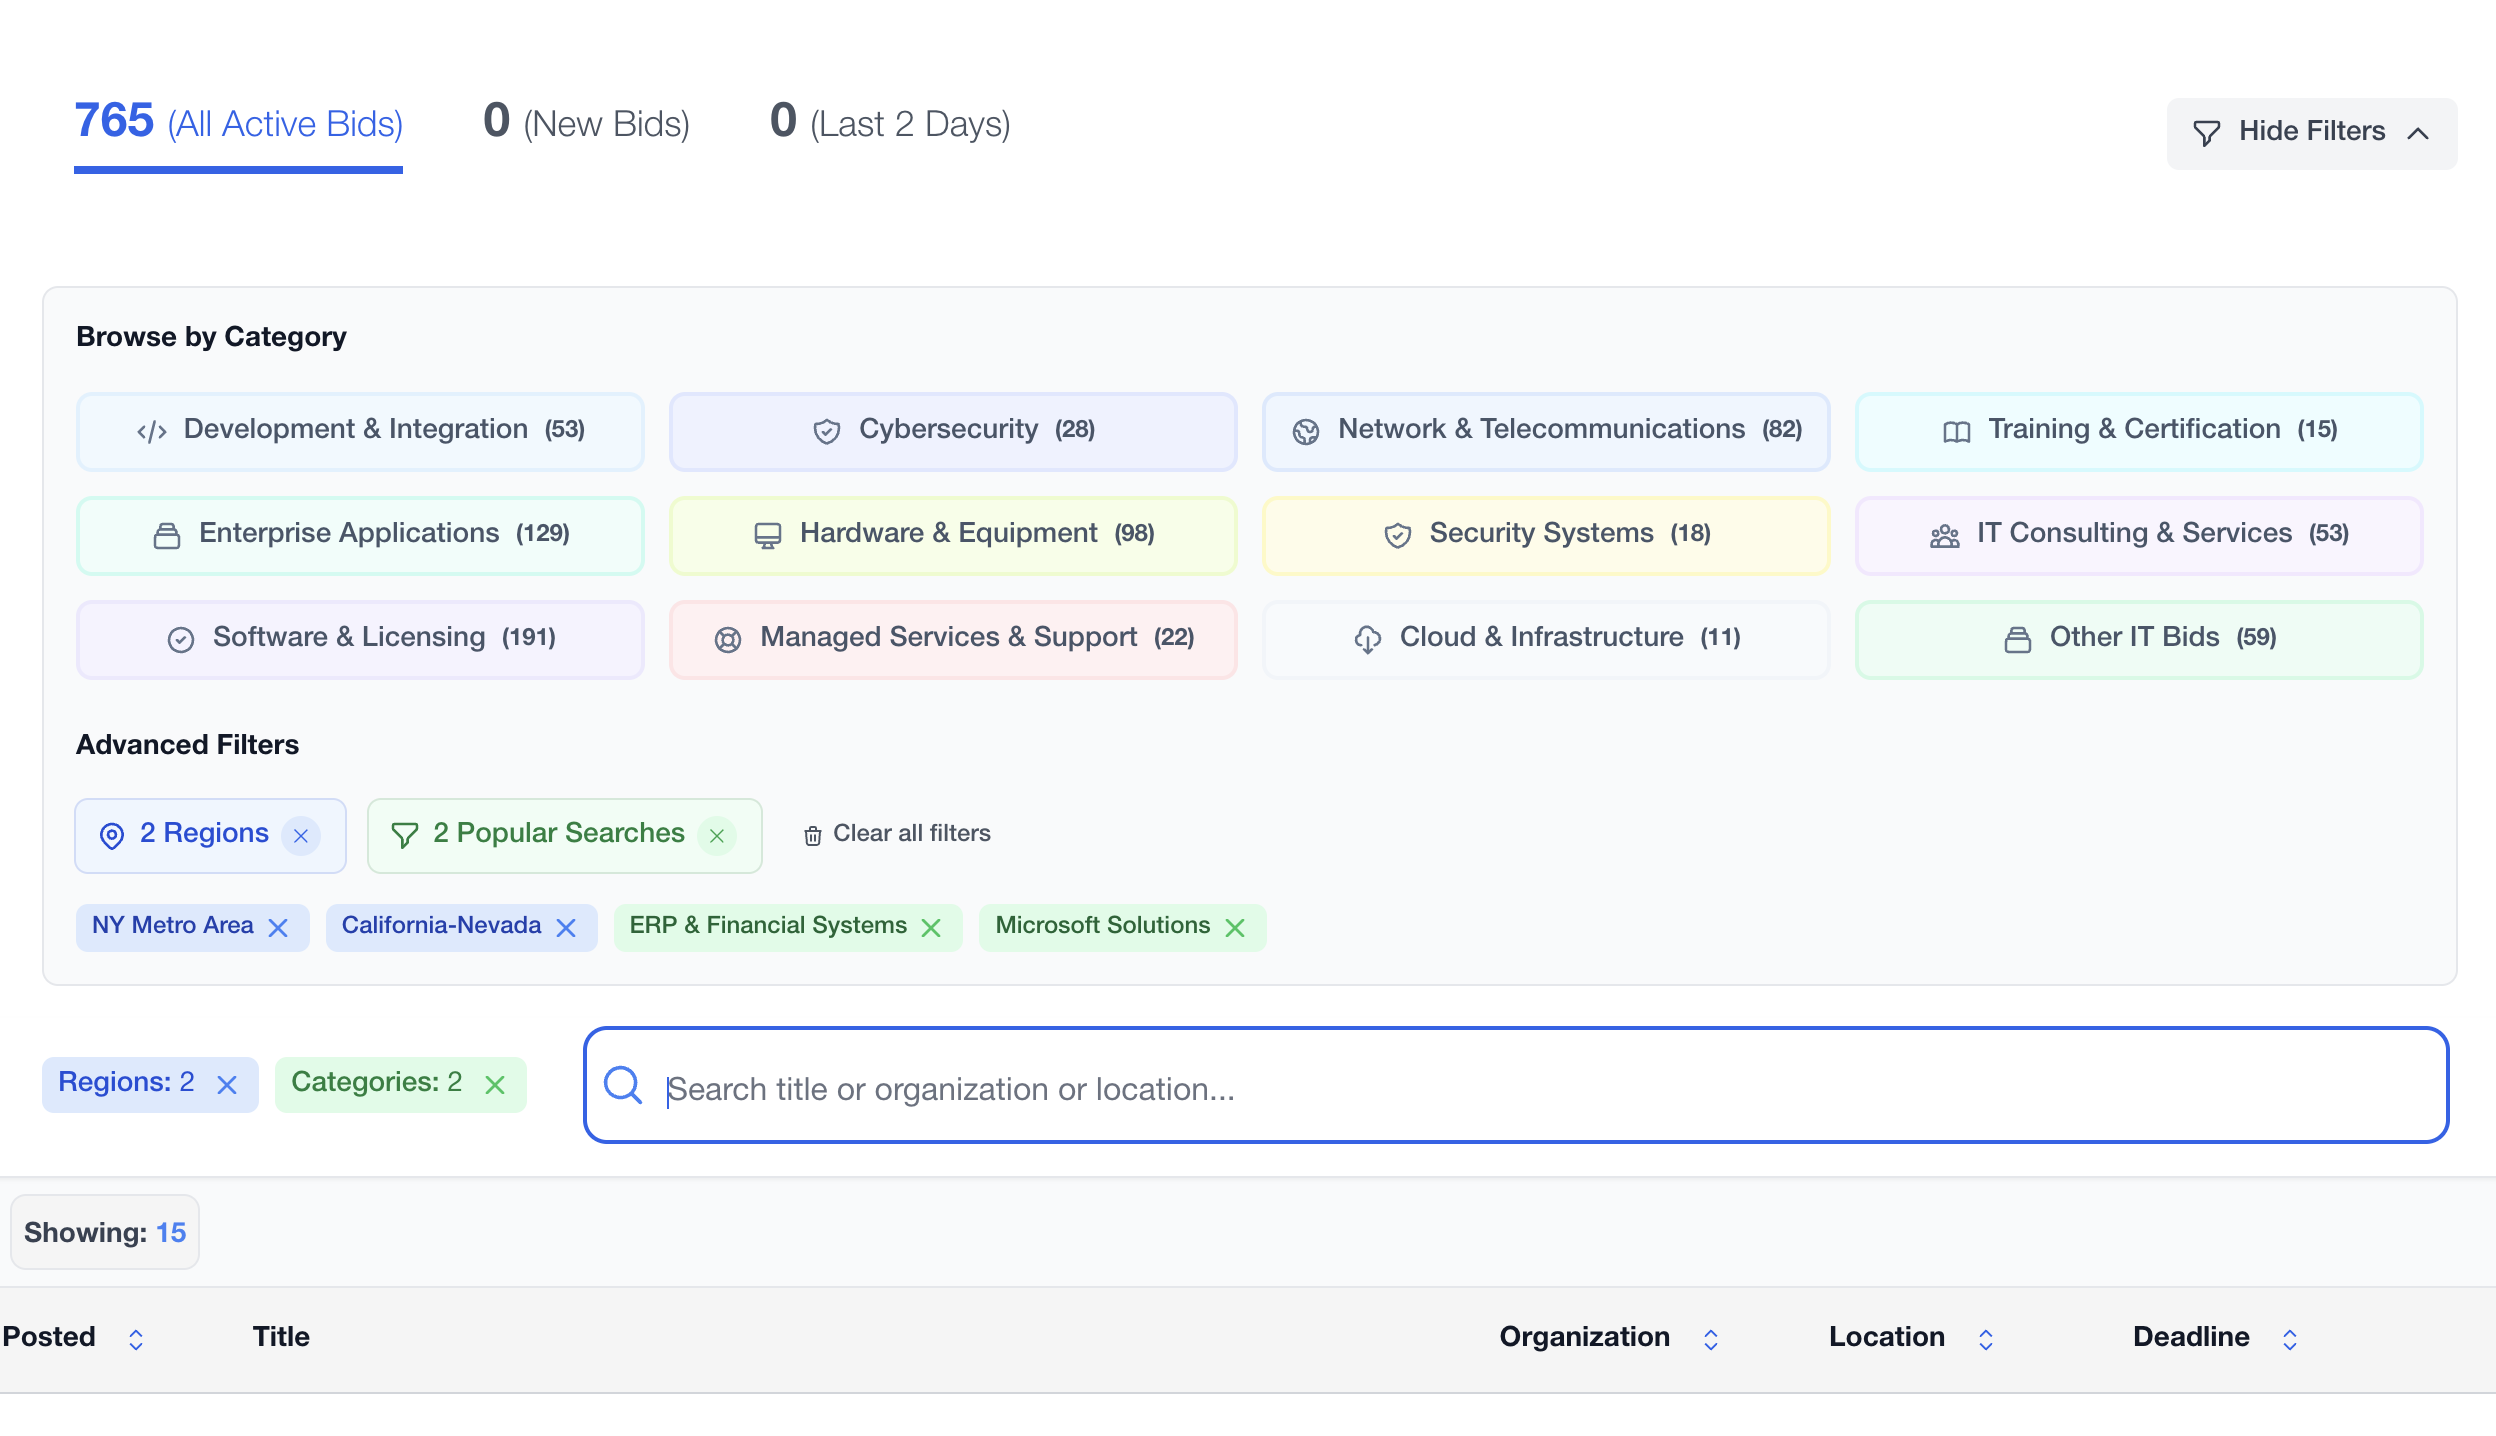Filter by Other IT Bids category
Image resolution: width=2496 pixels, height=1436 pixels.
(x=2139, y=639)
